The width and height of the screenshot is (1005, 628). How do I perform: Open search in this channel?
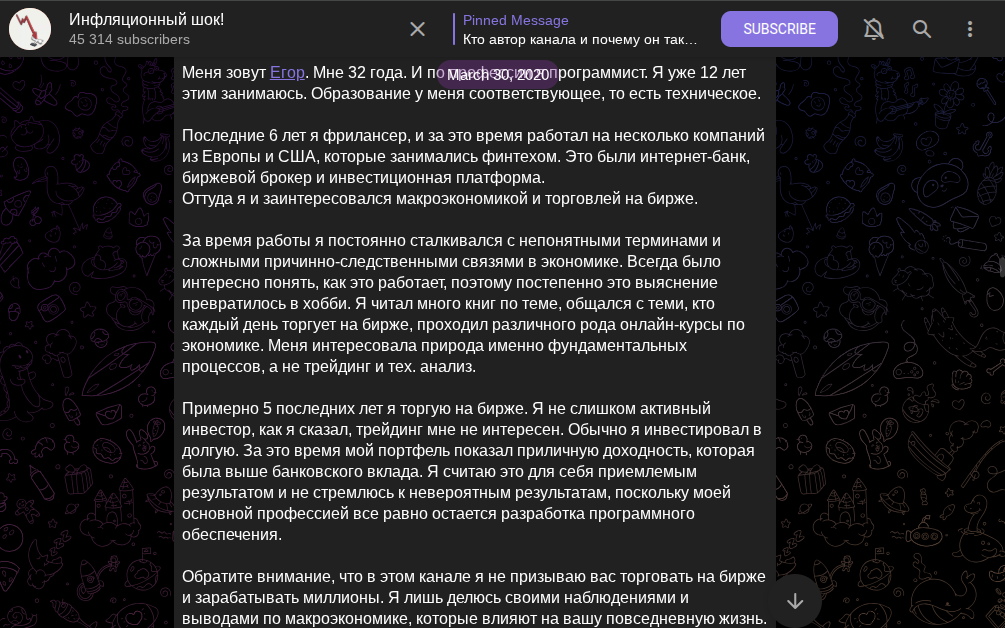coord(922,29)
